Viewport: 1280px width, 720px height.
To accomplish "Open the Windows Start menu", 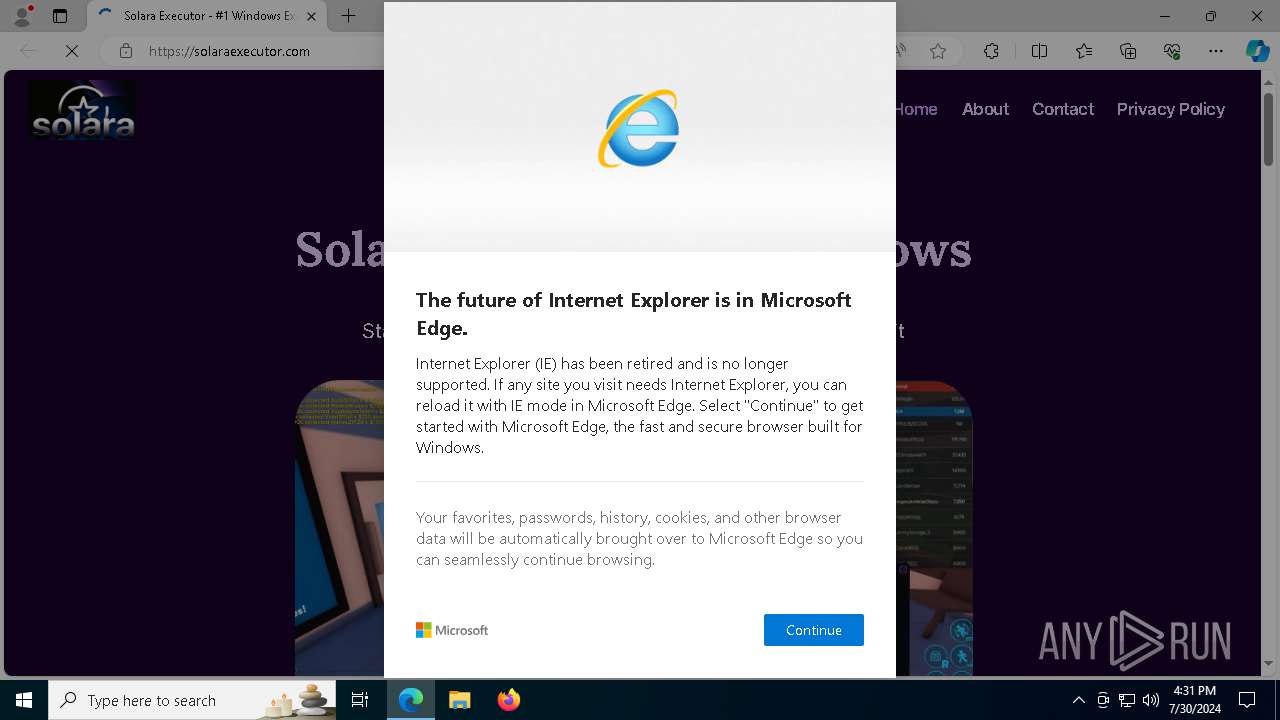I will [x=24, y=700].
